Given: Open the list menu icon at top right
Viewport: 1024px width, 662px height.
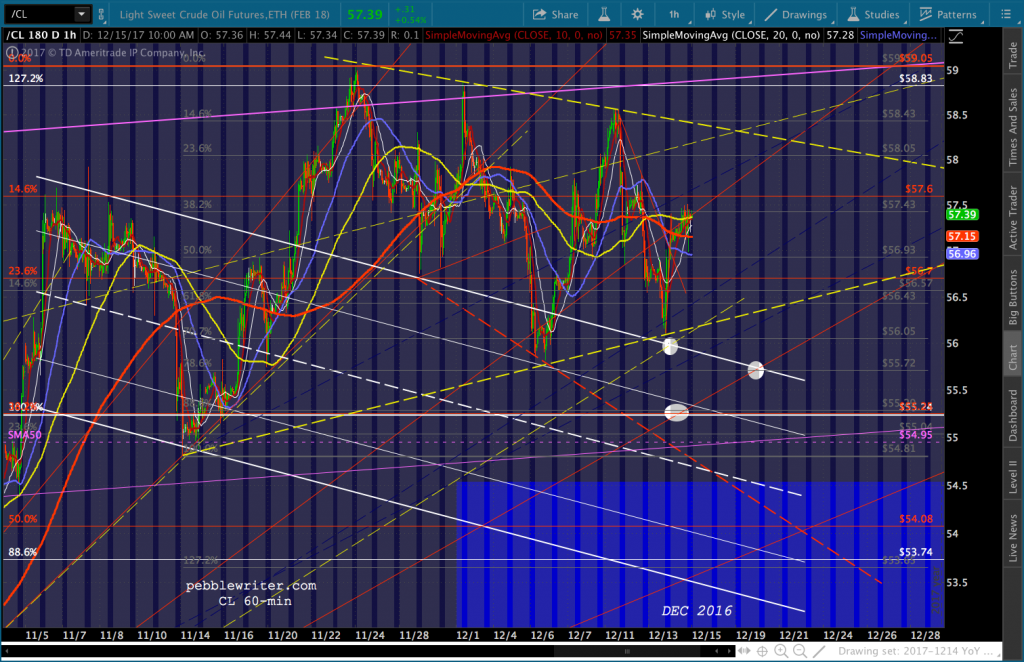Looking at the screenshot, I should tap(1006, 14).
